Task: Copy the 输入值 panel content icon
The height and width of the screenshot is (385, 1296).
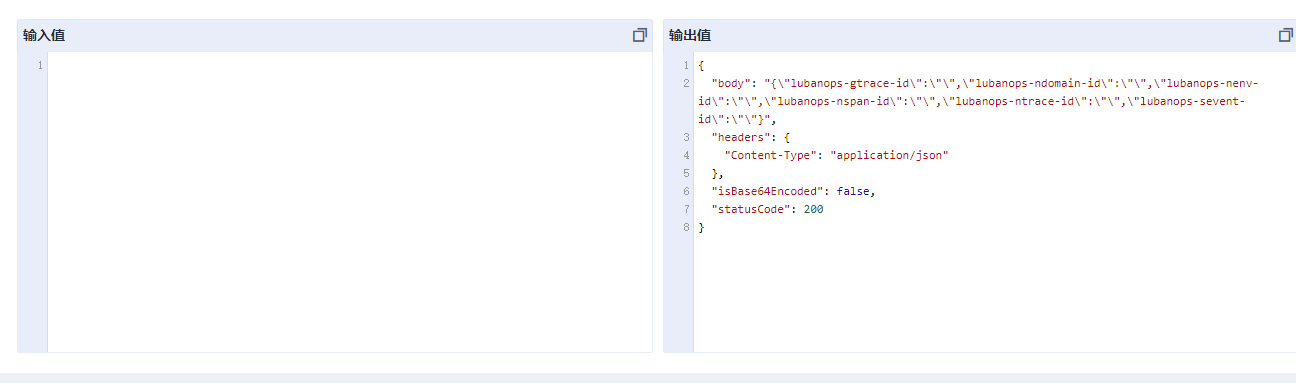Action: [640, 35]
